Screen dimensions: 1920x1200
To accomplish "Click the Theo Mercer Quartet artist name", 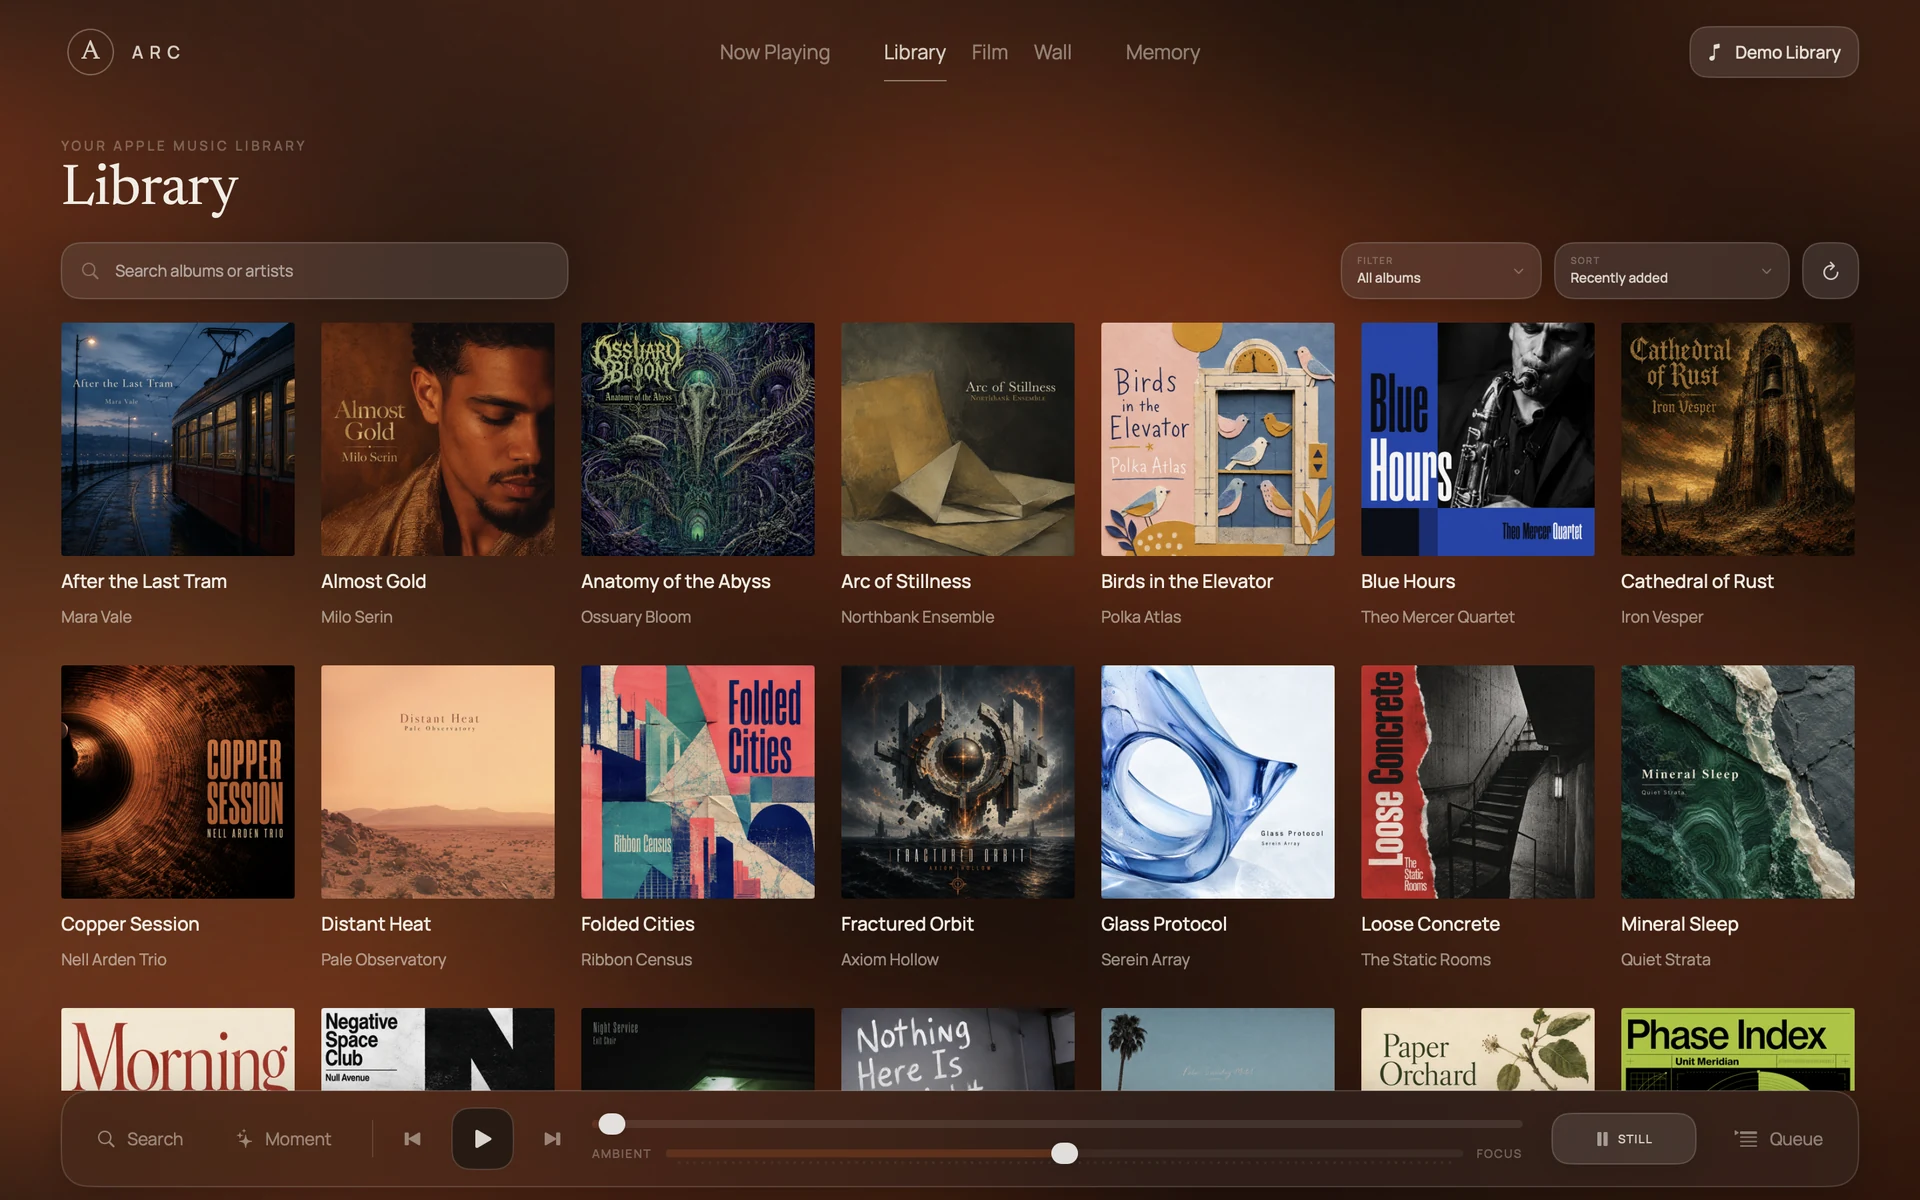I will pyautogui.click(x=1437, y=617).
